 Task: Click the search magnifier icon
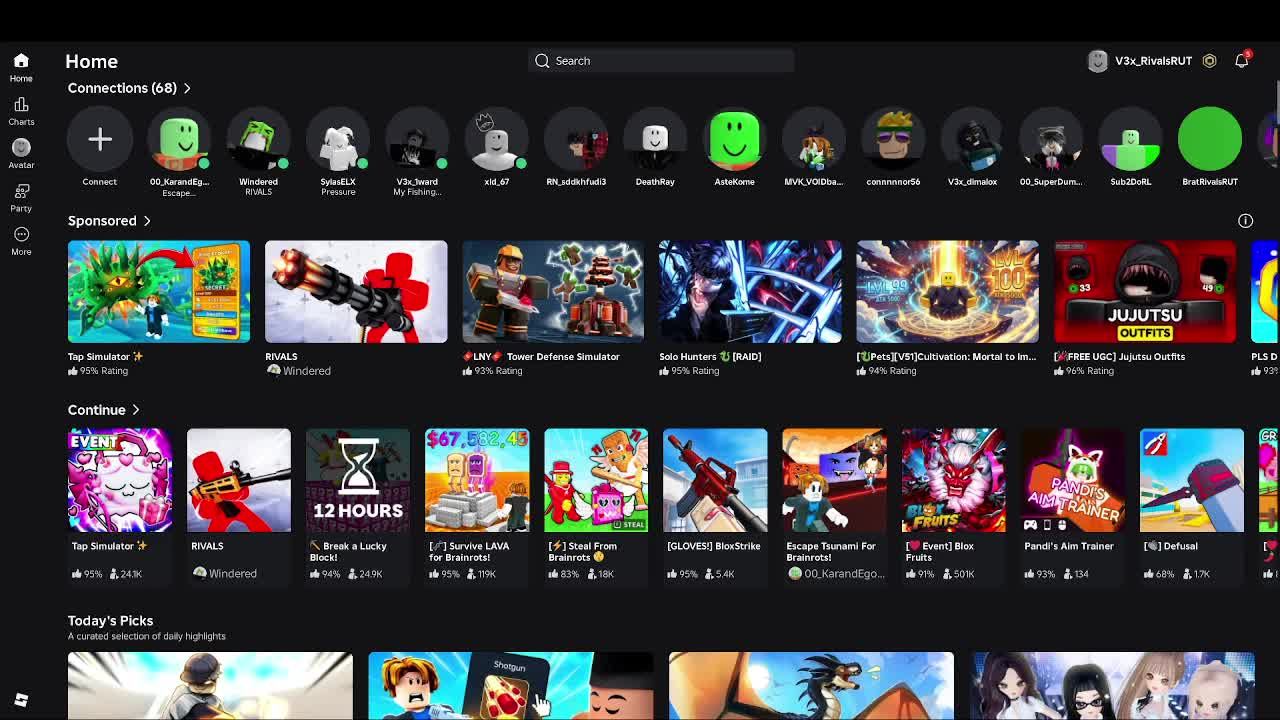click(x=542, y=61)
